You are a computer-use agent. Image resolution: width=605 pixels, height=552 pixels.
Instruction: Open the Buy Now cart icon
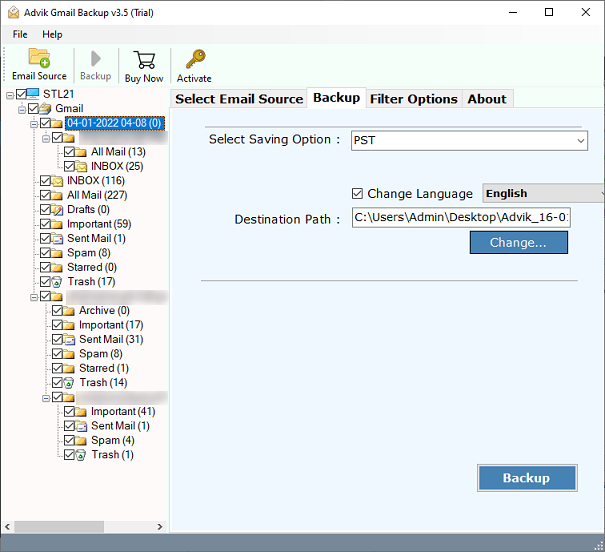tap(144, 59)
